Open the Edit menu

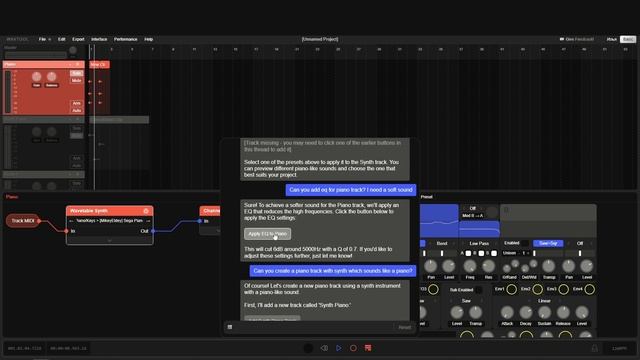pyautogui.click(x=62, y=39)
